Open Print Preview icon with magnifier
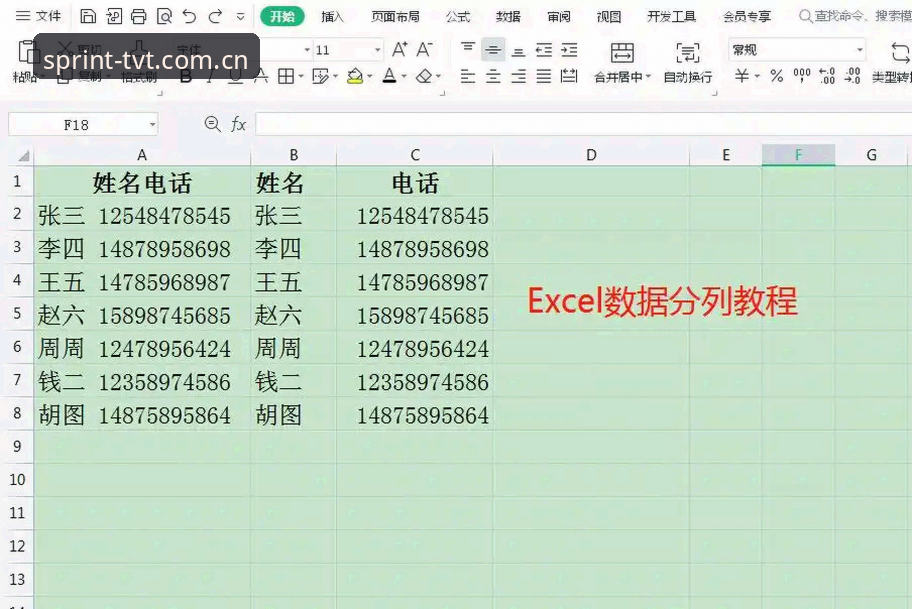 coord(165,16)
